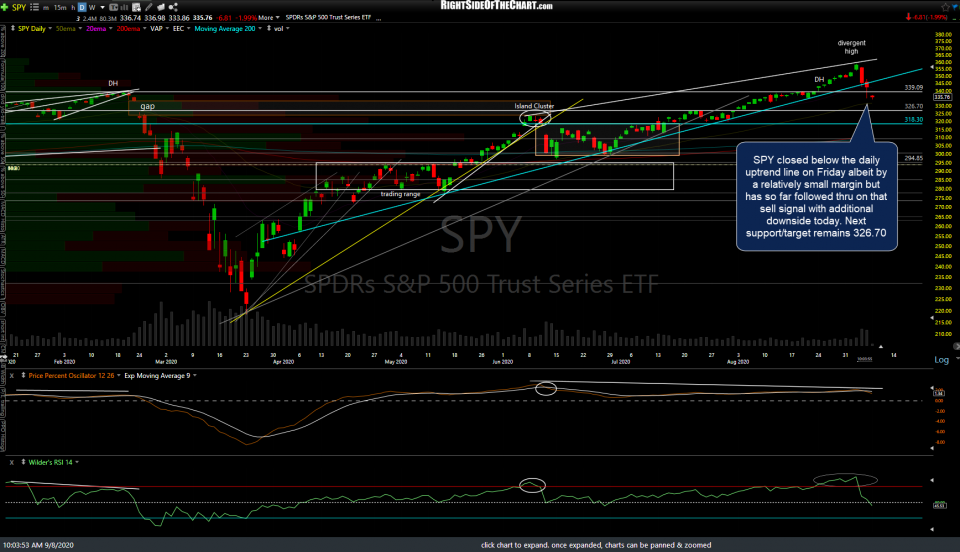
Task: Click the 'Island Cluster' annotation label
Action: pyautogui.click(x=534, y=106)
